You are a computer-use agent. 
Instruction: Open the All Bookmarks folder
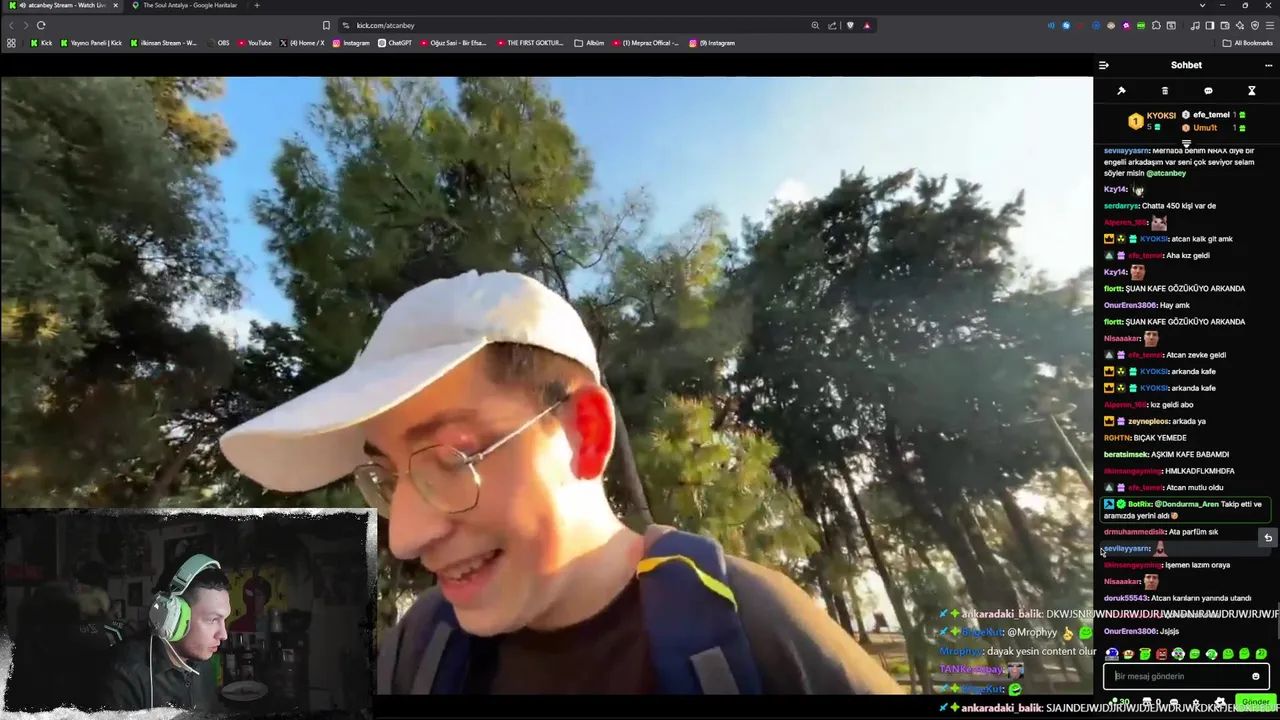click(x=1248, y=43)
